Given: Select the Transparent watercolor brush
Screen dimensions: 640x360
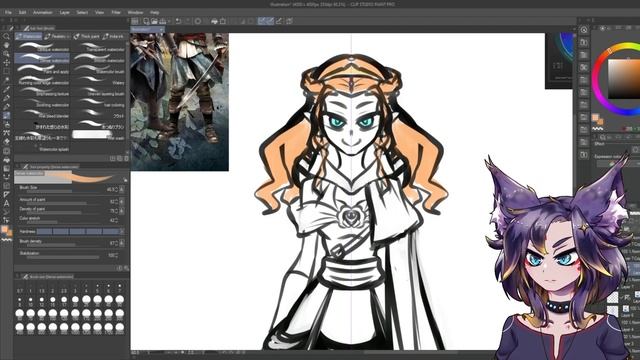Looking at the screenshot, I should (x=99, y=47).
